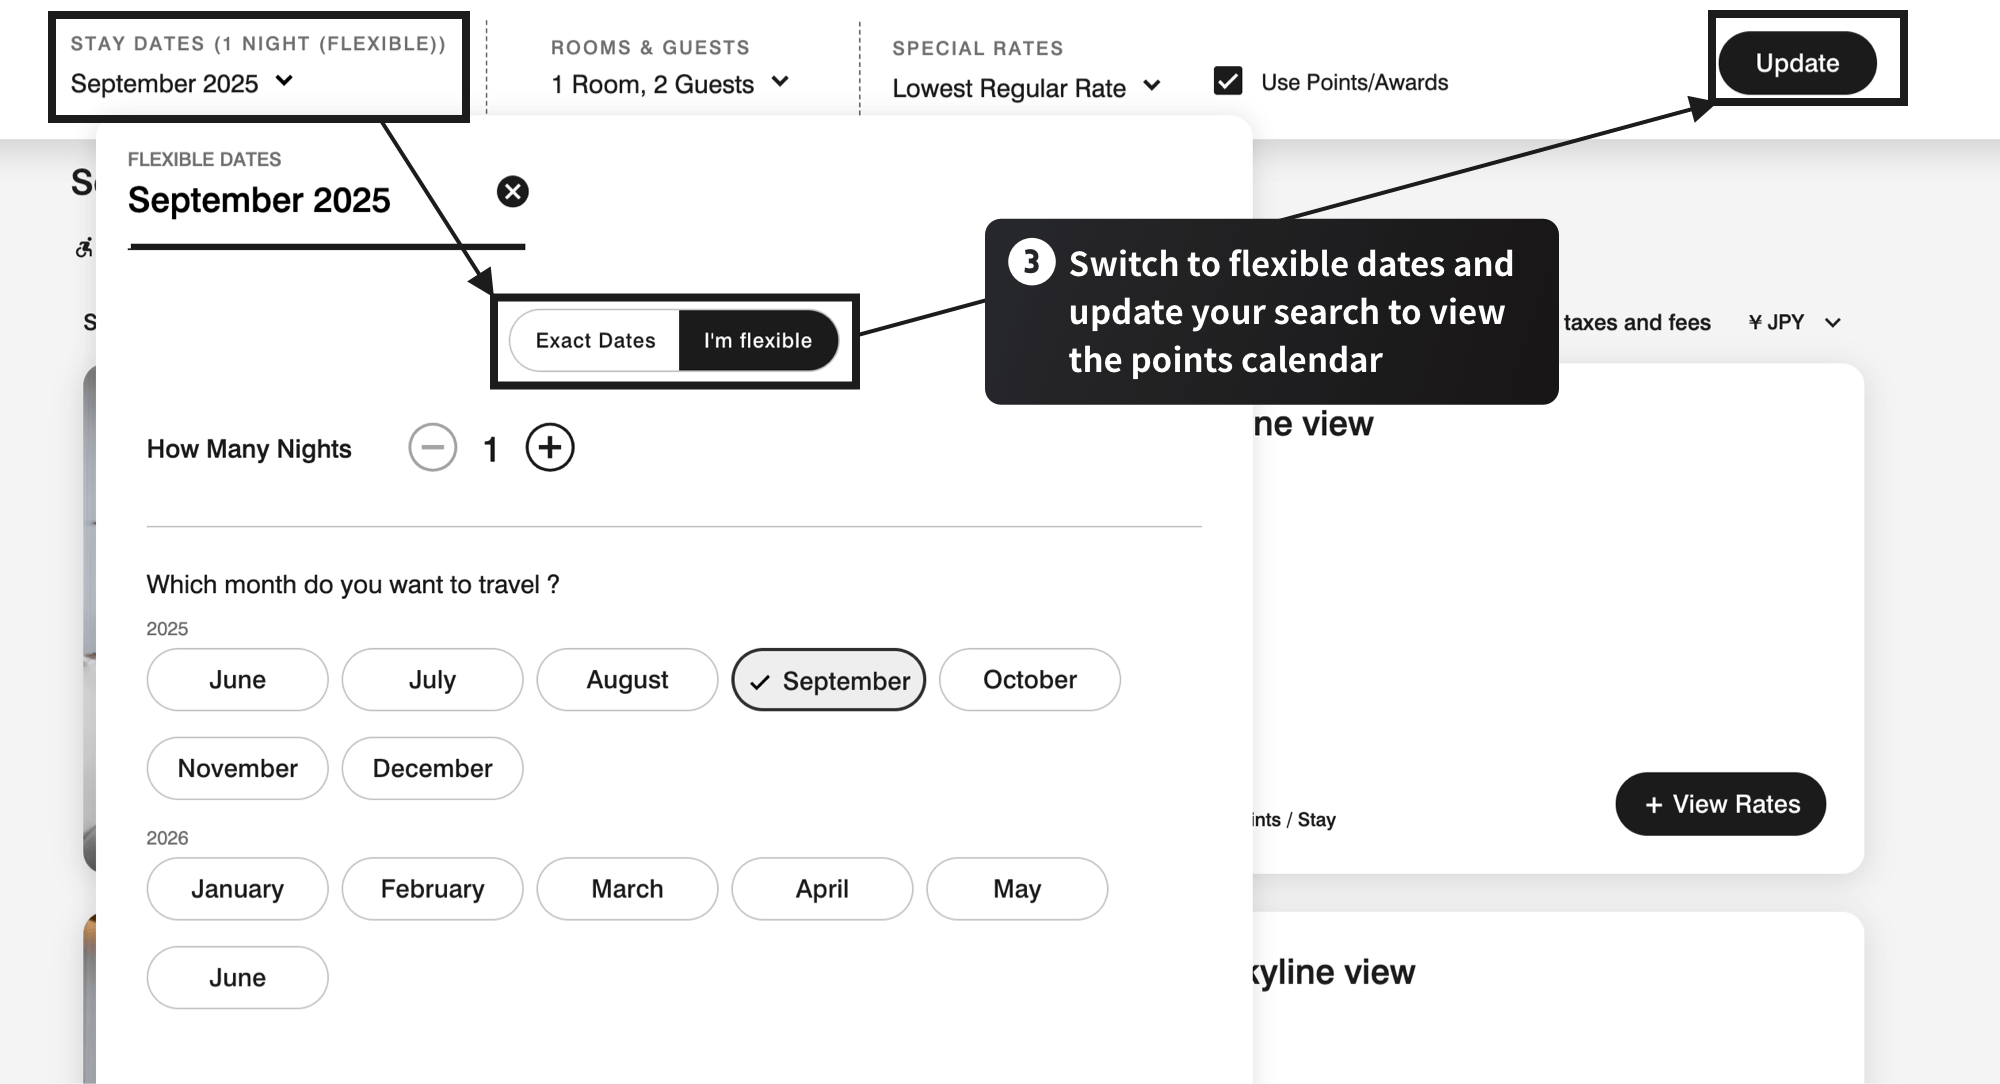Pick August 2025 month chip
Image resolution: width=2000 pixels, height=1084 pixels.
(x=627, y=680)
